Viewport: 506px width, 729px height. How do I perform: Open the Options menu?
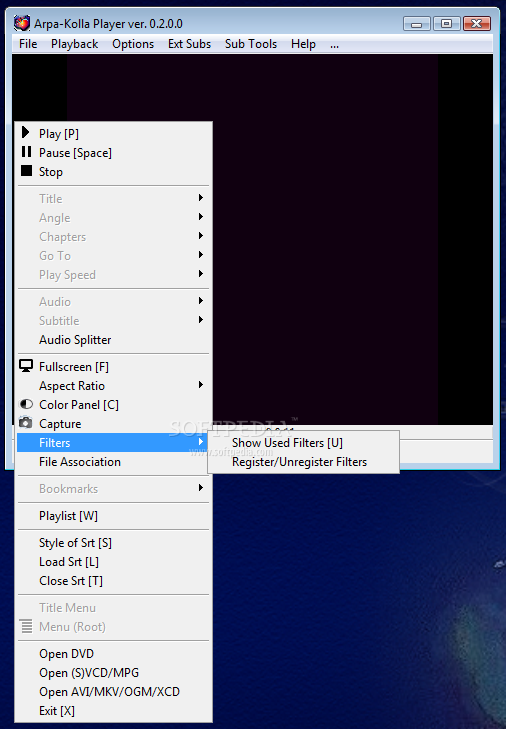(133, 44)
